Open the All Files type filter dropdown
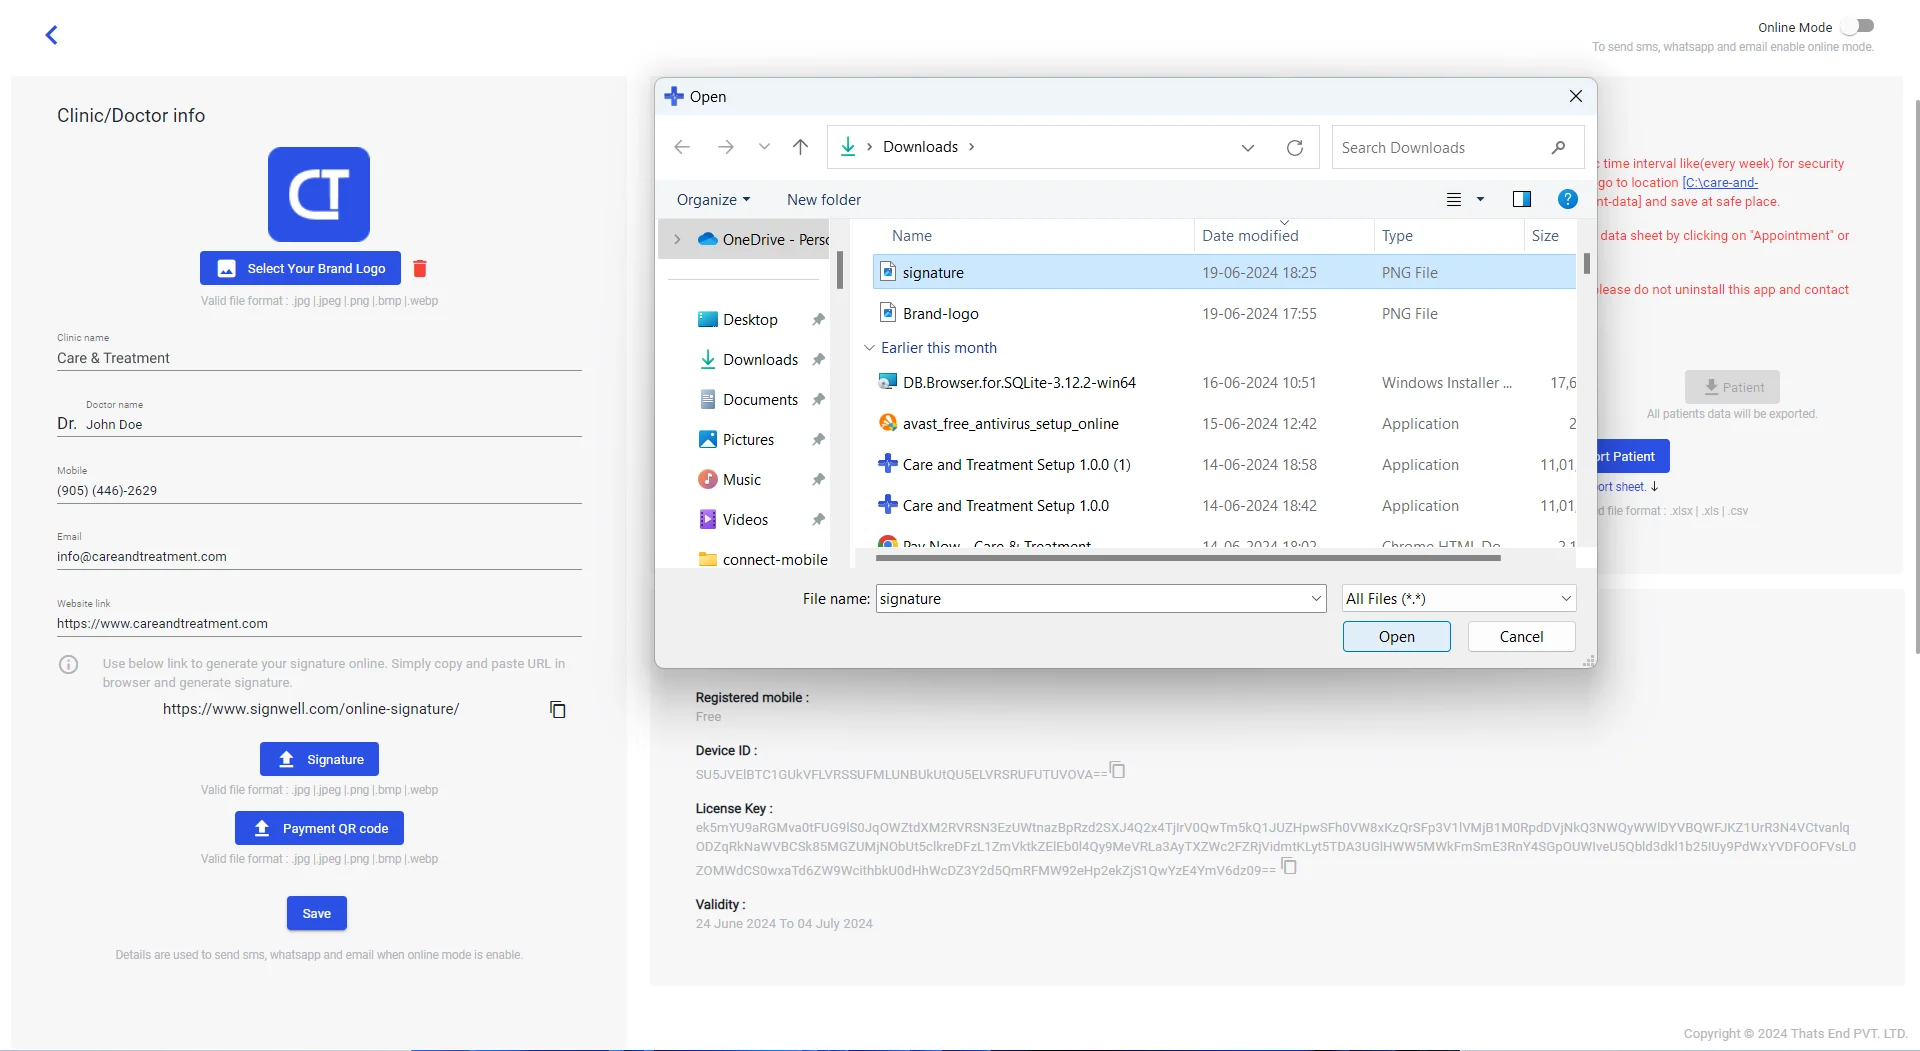The width and height of the screenshot is (1920, 1051). 1458,599
